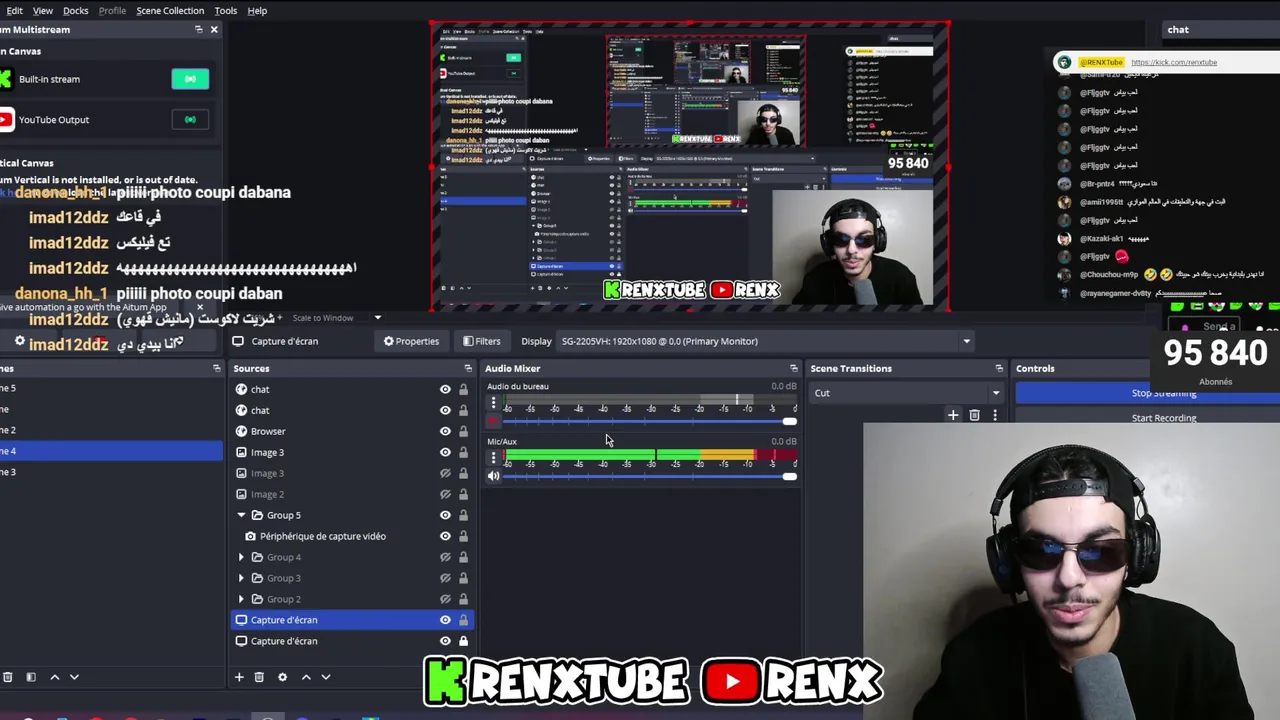Pop out the Sources dock

point(467,368)
